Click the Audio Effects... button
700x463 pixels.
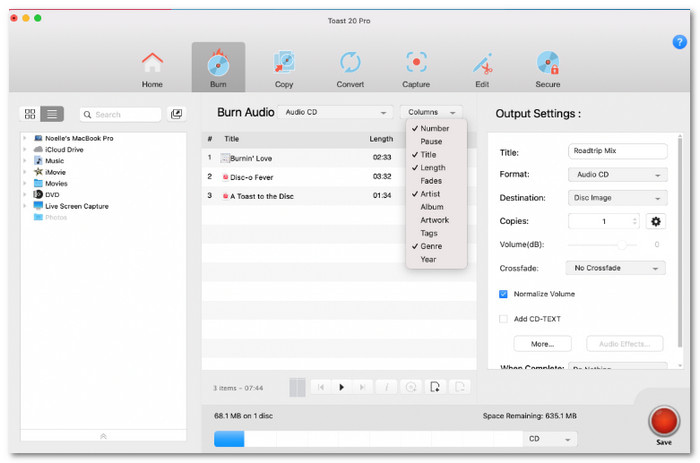[x=624, y=344]
